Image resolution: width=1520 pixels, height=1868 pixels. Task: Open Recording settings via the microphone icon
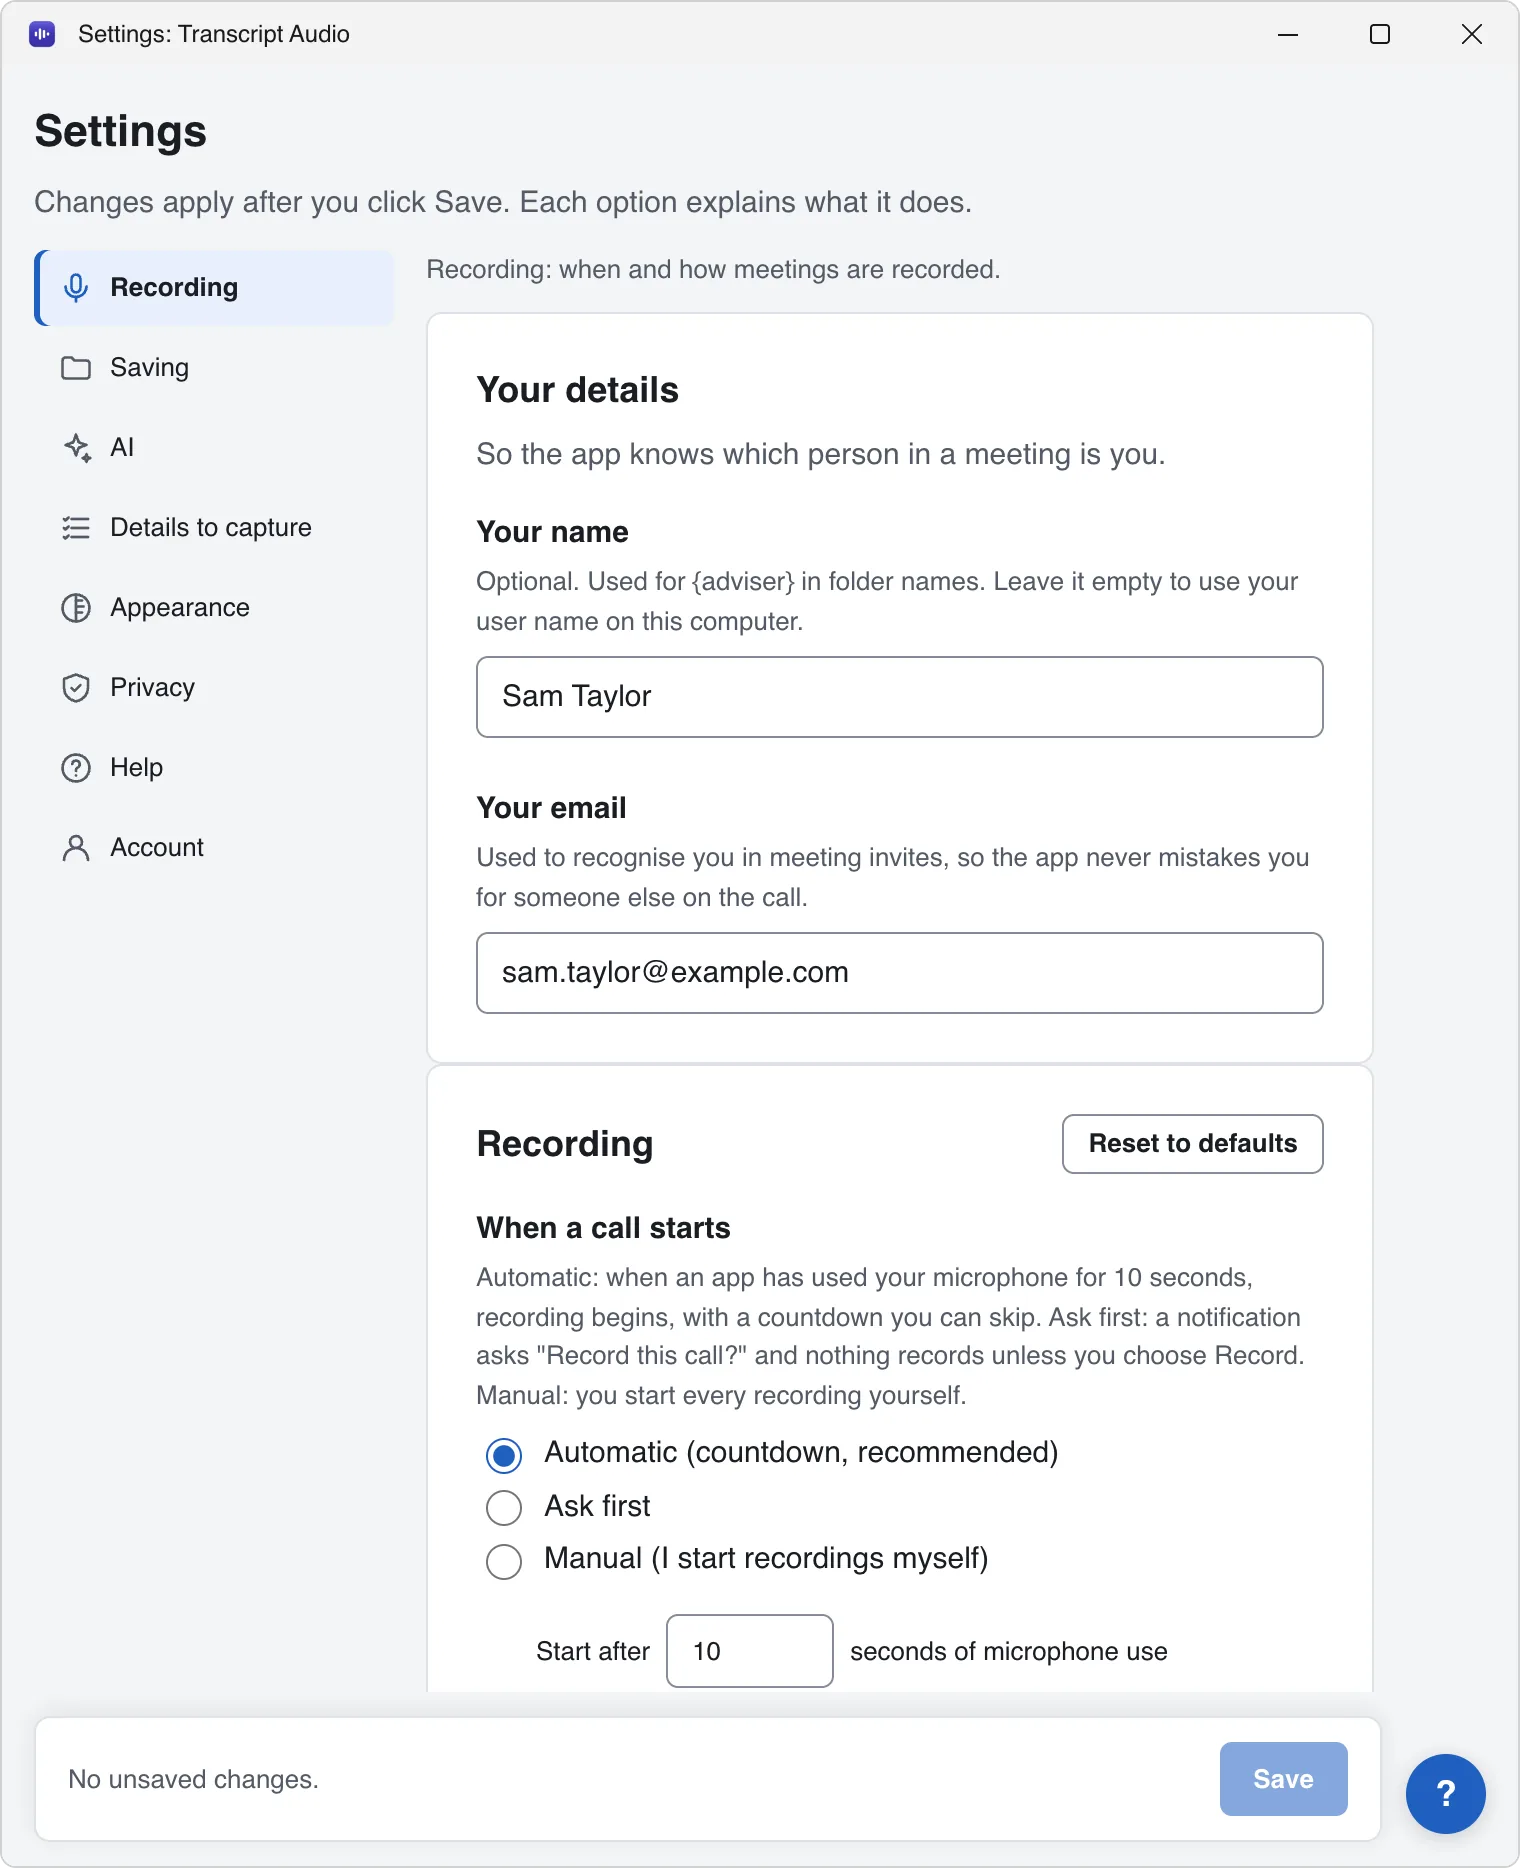point(76,288)
